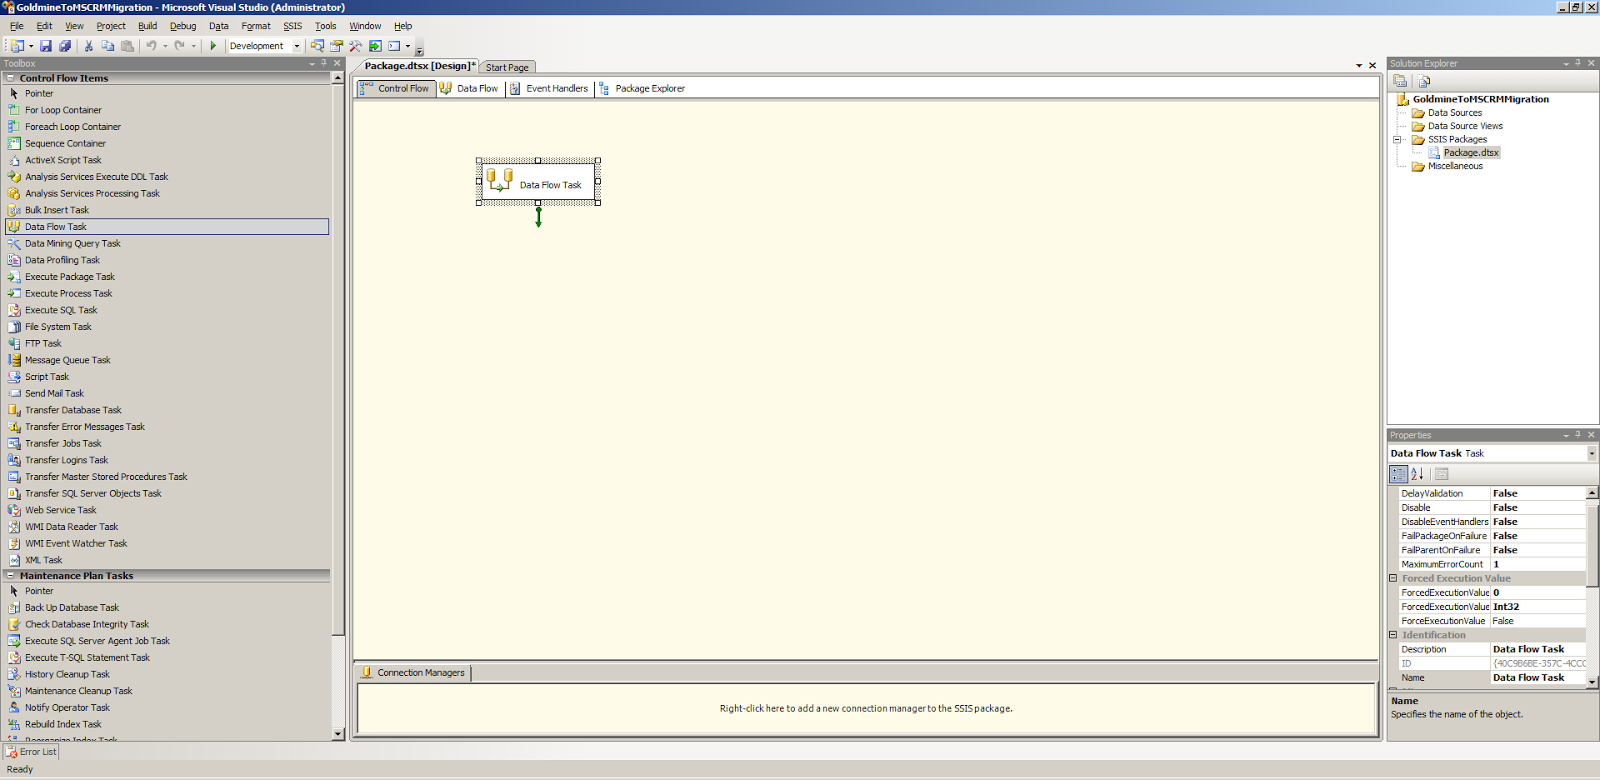The height and width of the screenshot is (780, 1600).
Task: Switch to the Package Explorer tab
Action: click(x=642, y=88)
